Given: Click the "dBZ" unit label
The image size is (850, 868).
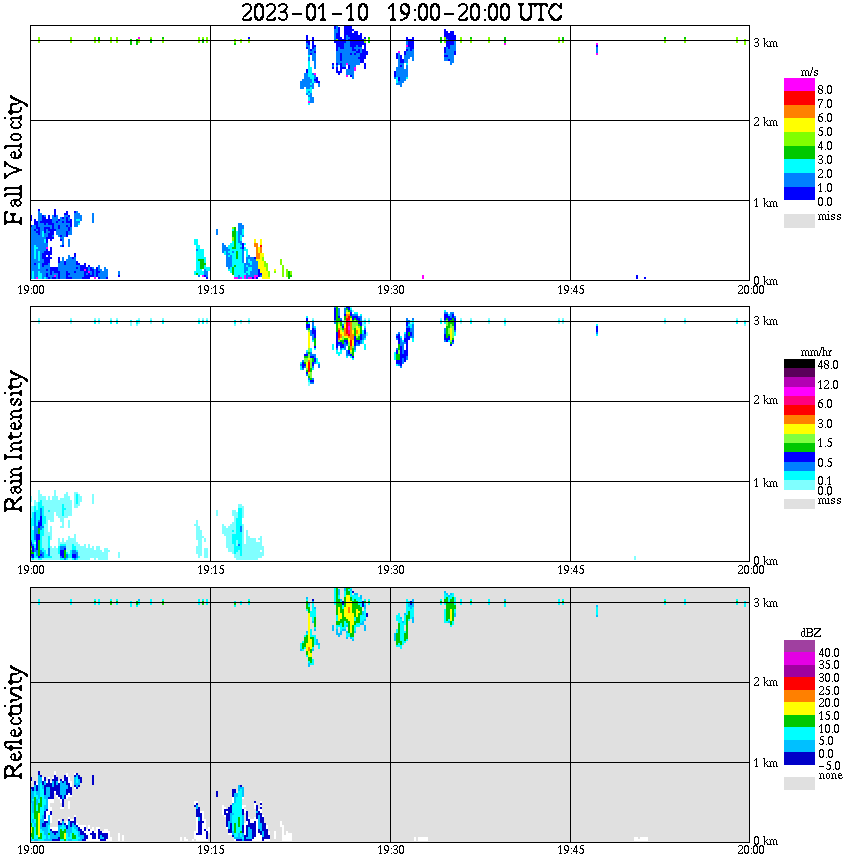Looking at the screenshot, I should (x=811, y=633).
